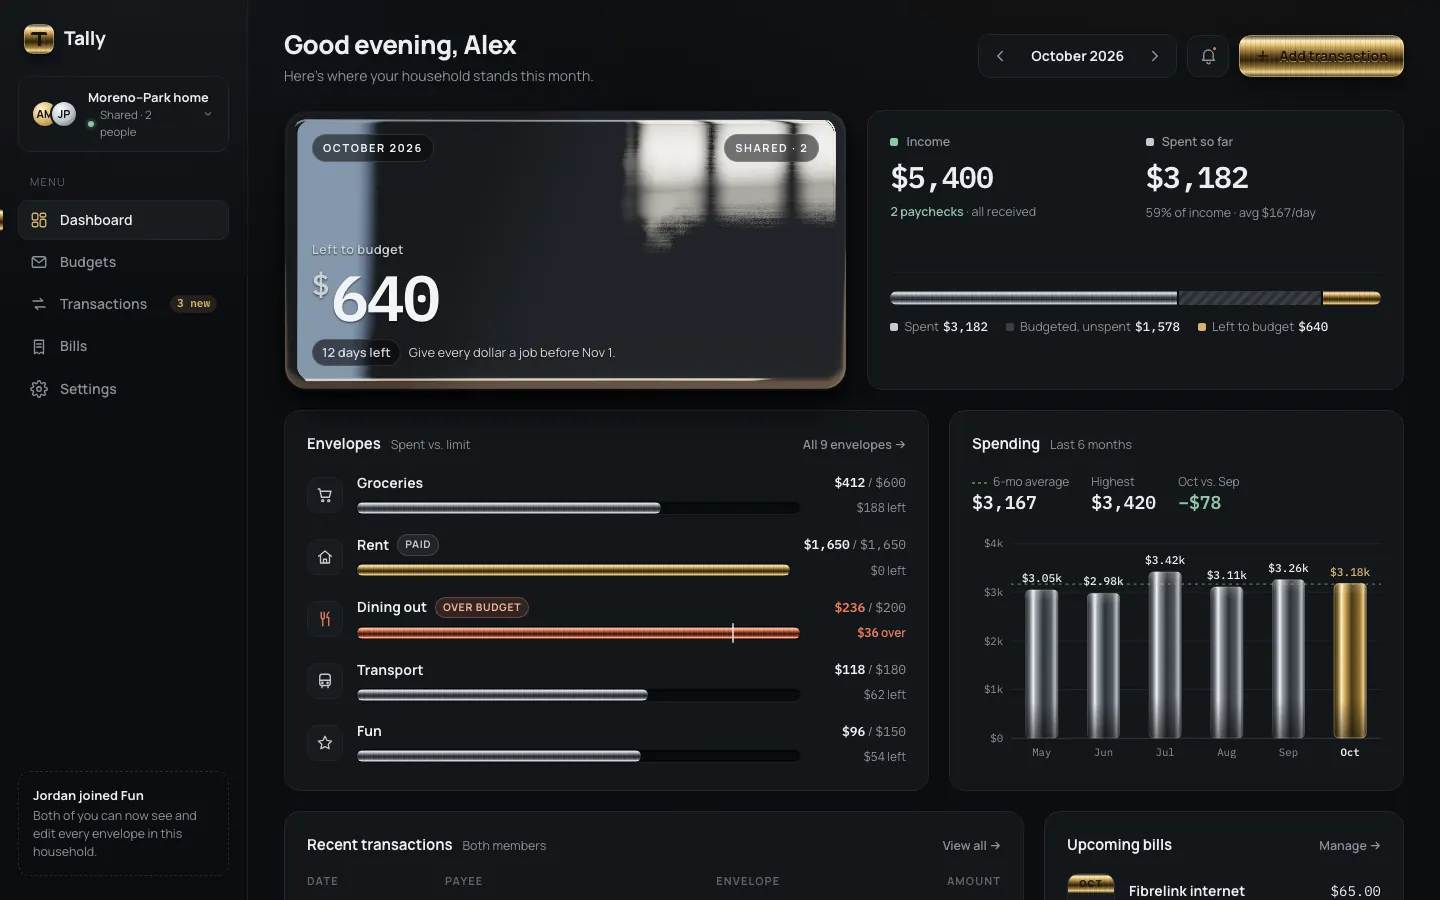Click the Fun star icon
Screen dimensions: 1440x900
(x=325, y=743)
